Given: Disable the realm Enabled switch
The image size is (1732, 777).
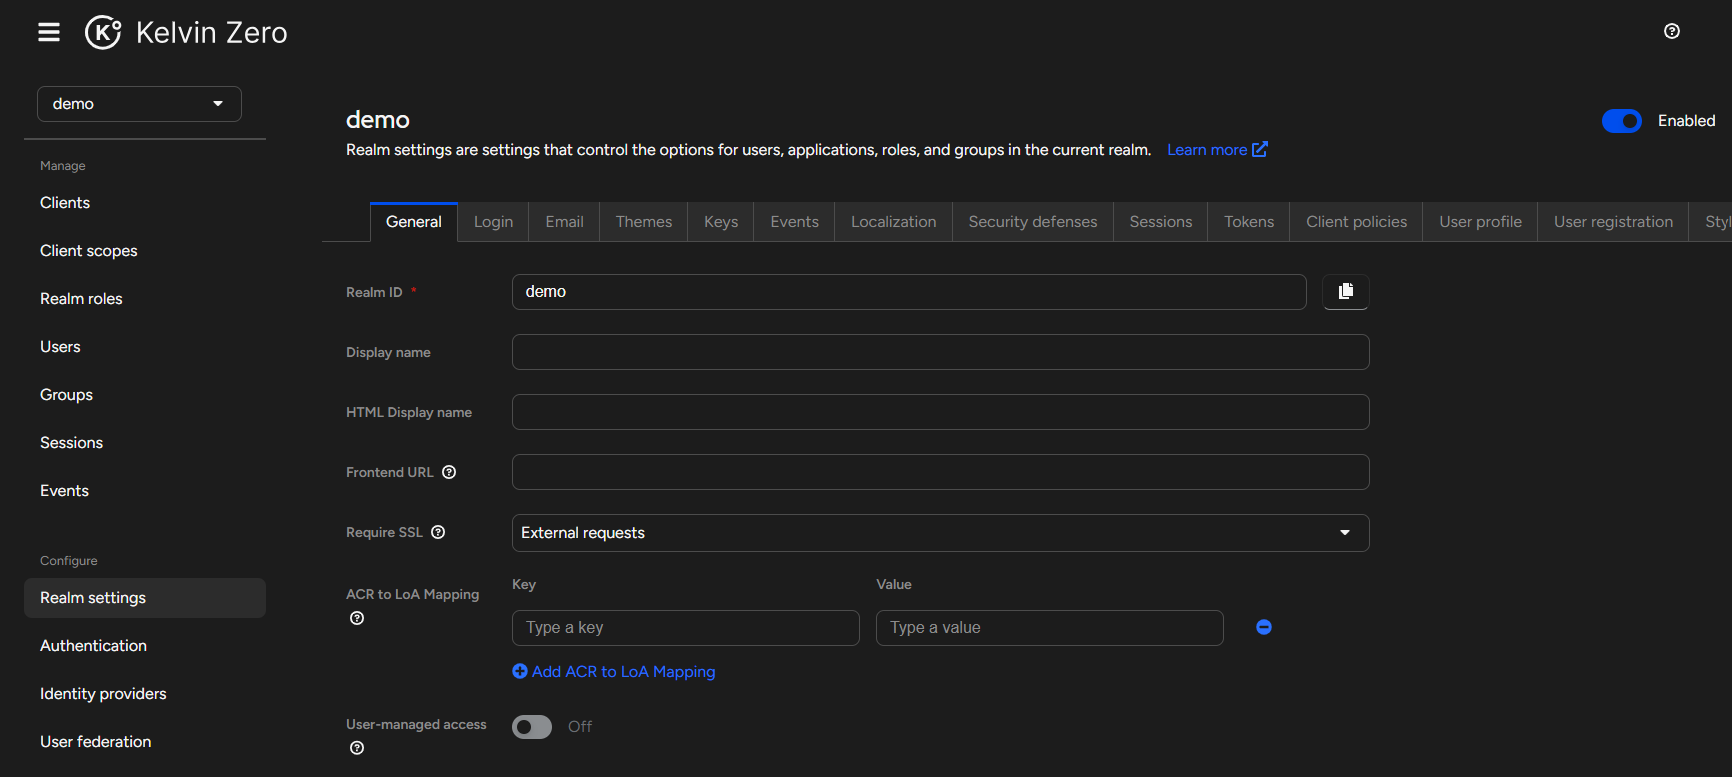Looking at the screenshot, I should (1621, 121).
